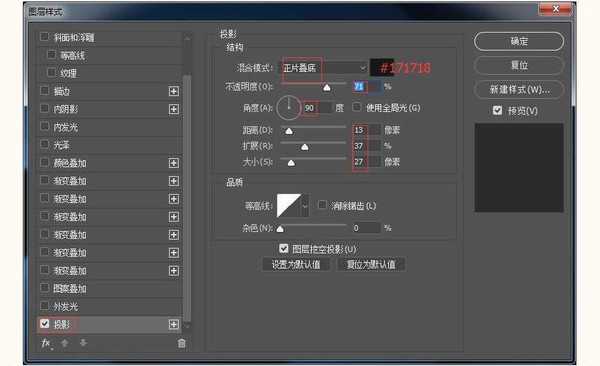Click the 扩展 field showing 37
The image size is (600, 366).
[367, 146]
